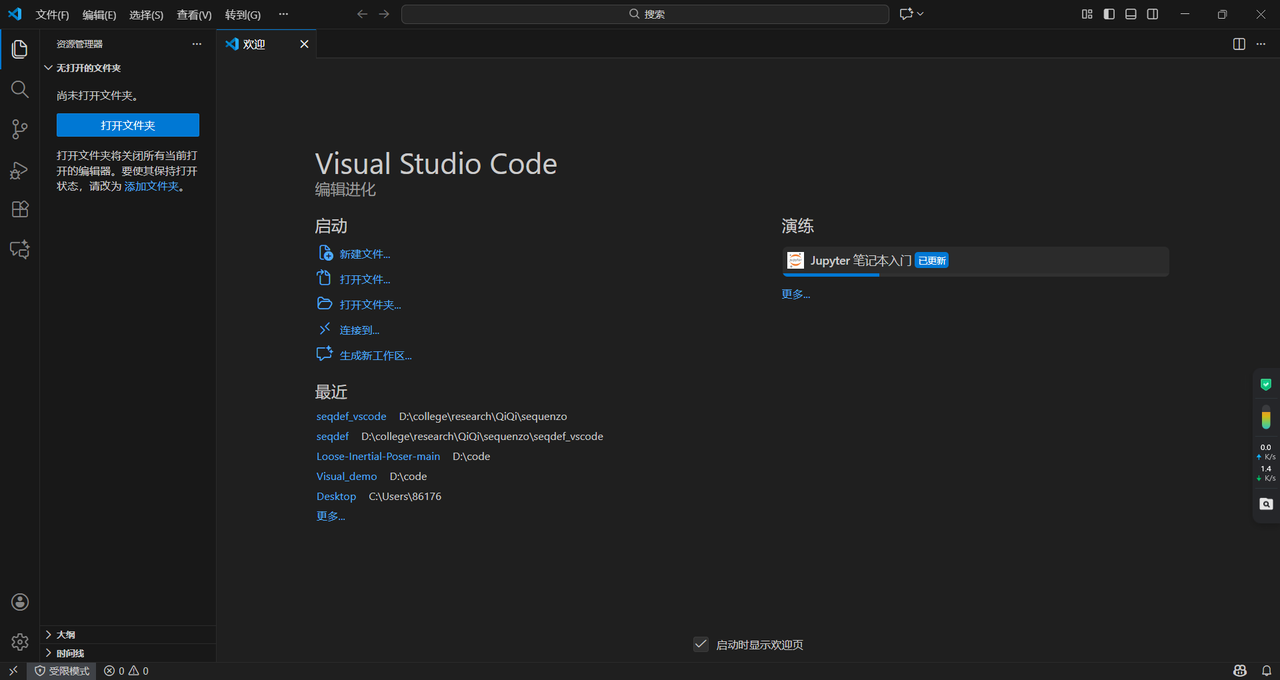This screenshot has width=1280, height=680.
Task: Open the Search view icon
Action: point(19,89)
